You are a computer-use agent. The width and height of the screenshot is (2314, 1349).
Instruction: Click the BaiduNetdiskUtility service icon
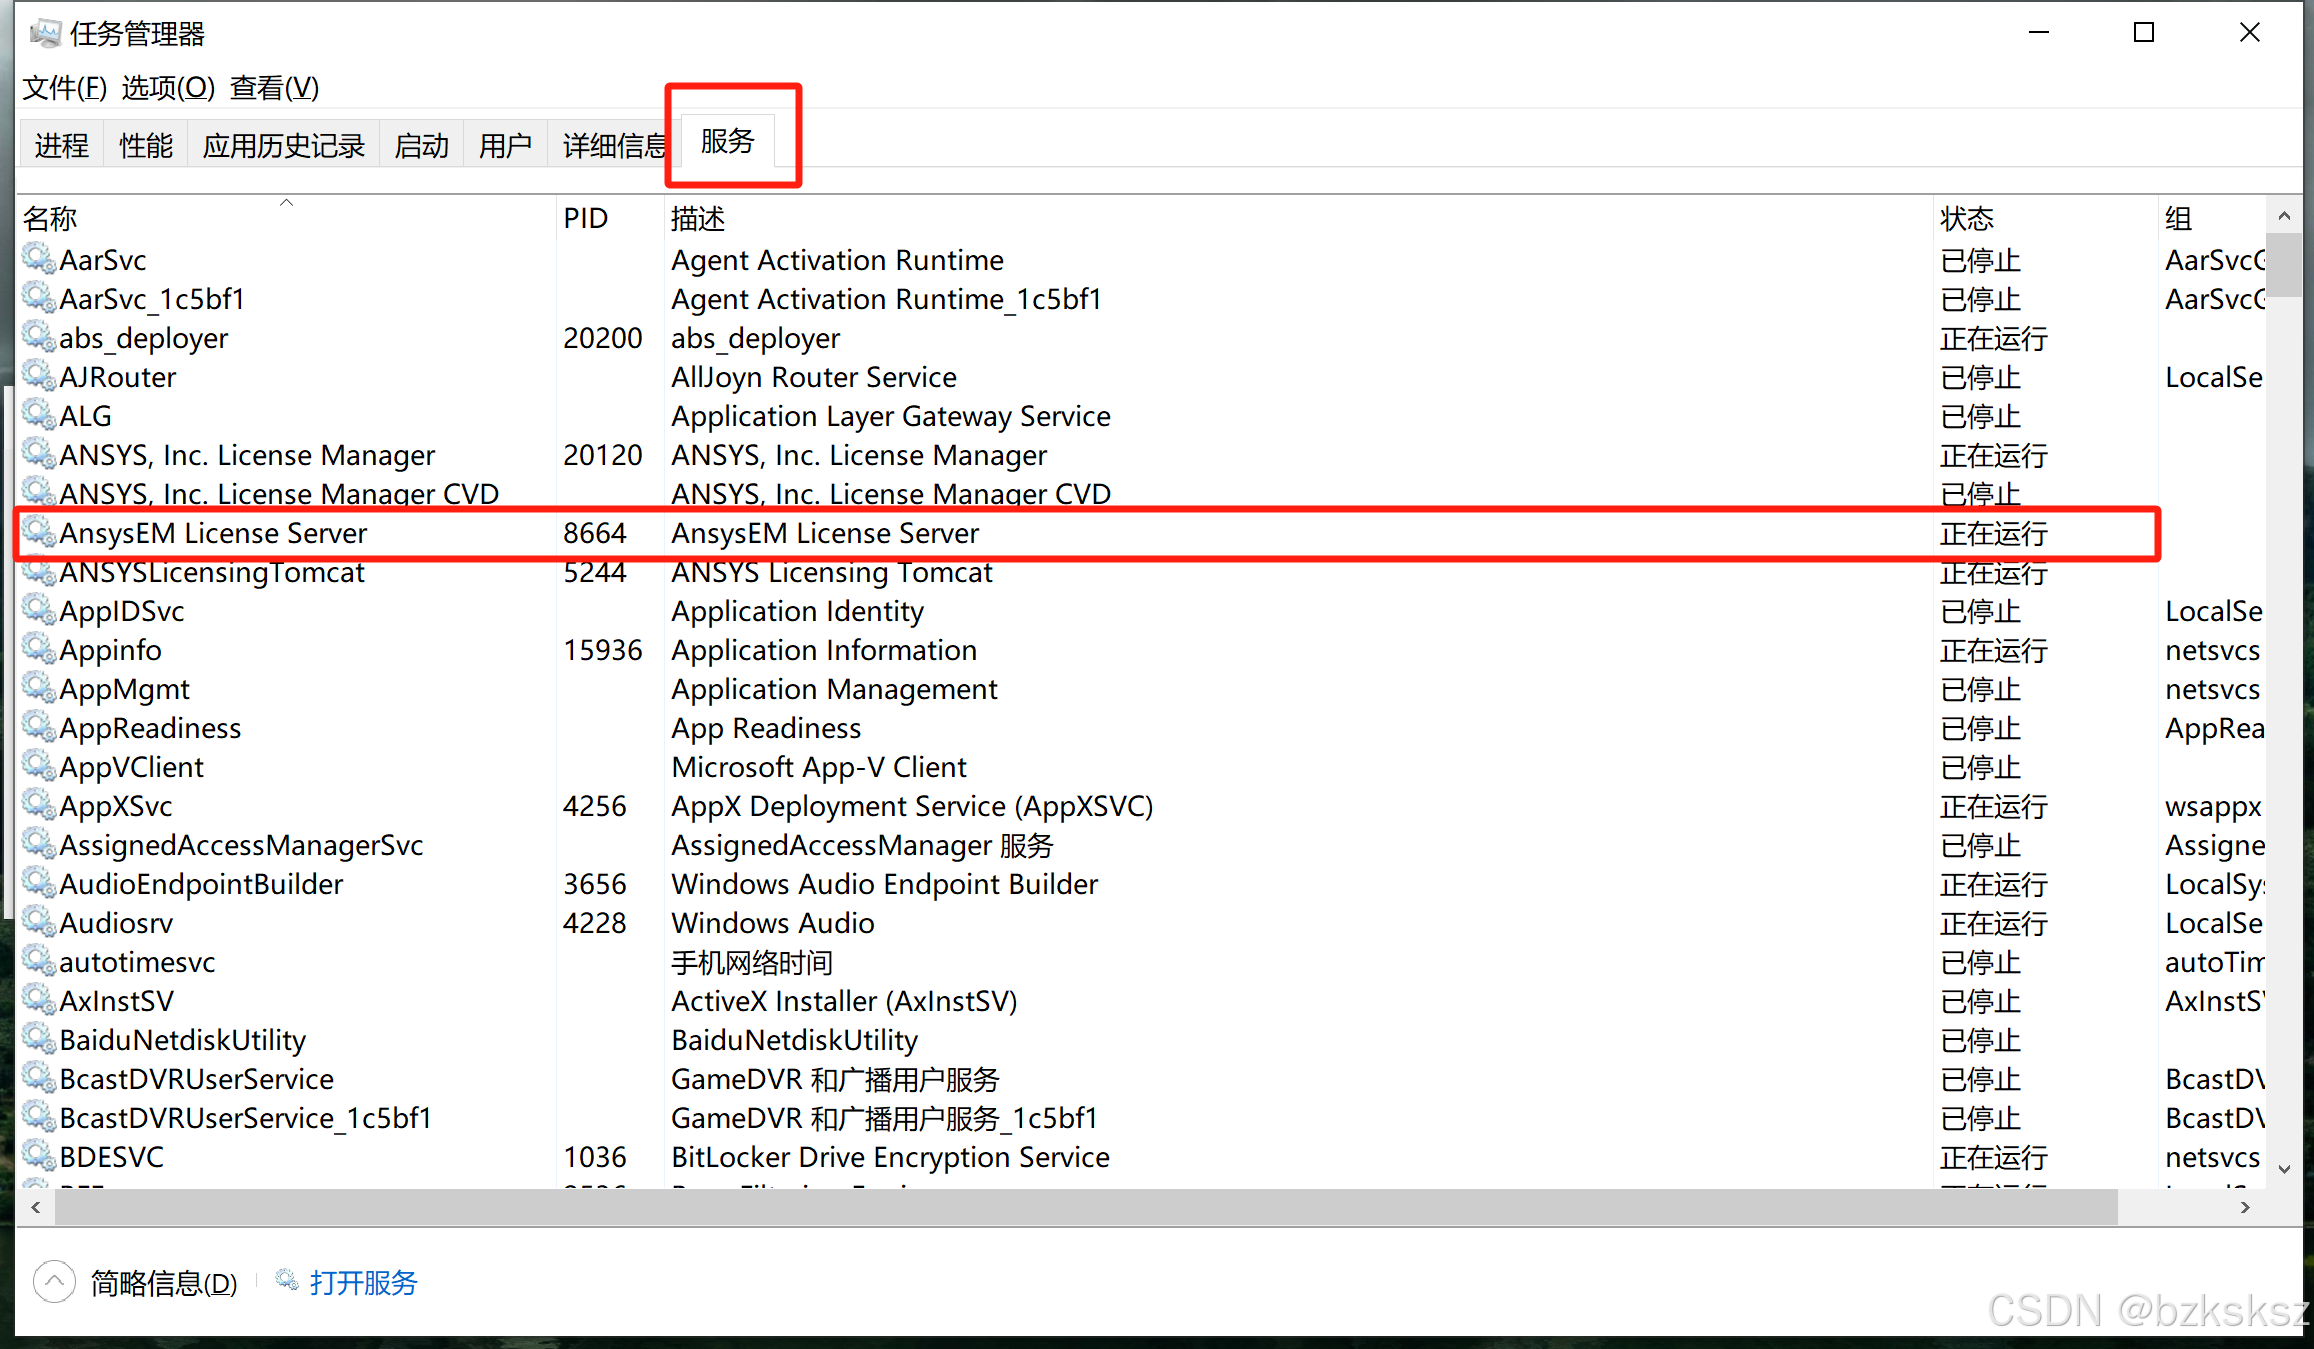point(39,1039)
